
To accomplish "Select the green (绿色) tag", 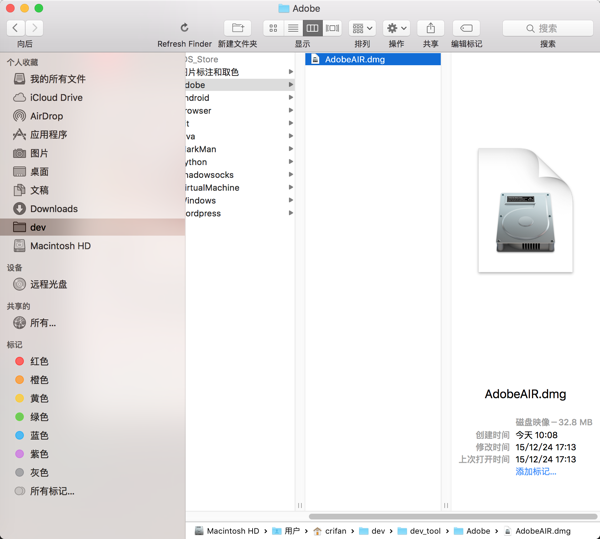I will [92, 417].
